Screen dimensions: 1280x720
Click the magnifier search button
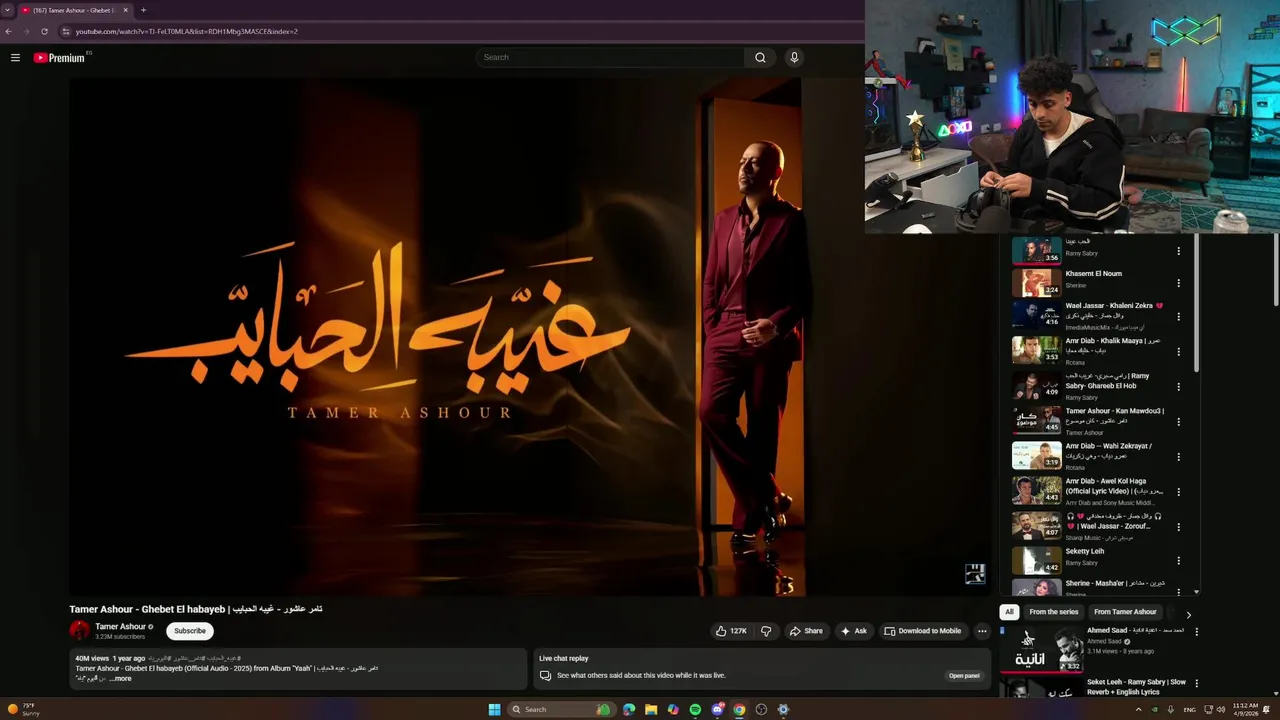pos(760,57)
